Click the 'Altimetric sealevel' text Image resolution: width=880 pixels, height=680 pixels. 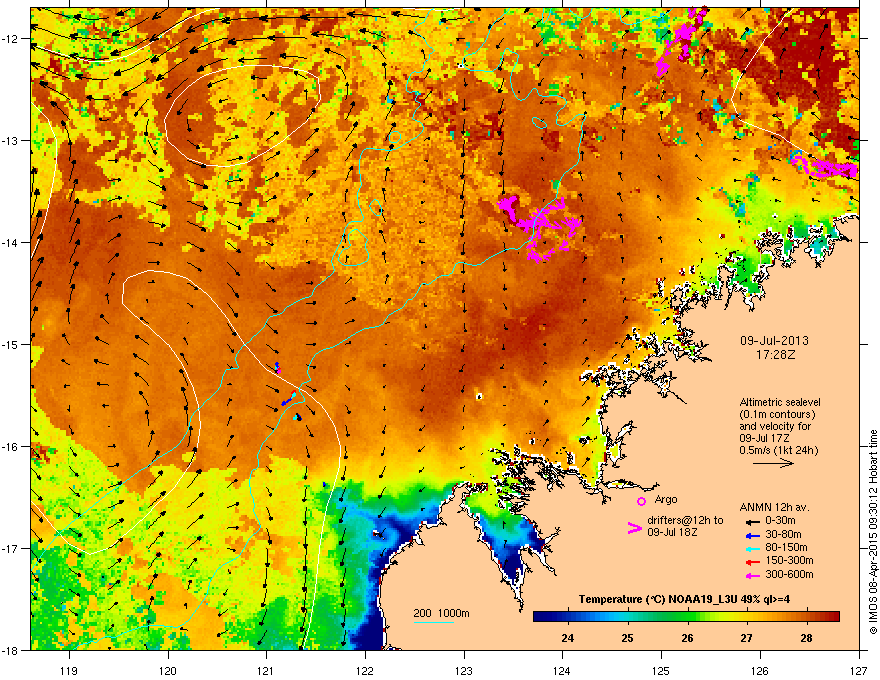point(780,402)
